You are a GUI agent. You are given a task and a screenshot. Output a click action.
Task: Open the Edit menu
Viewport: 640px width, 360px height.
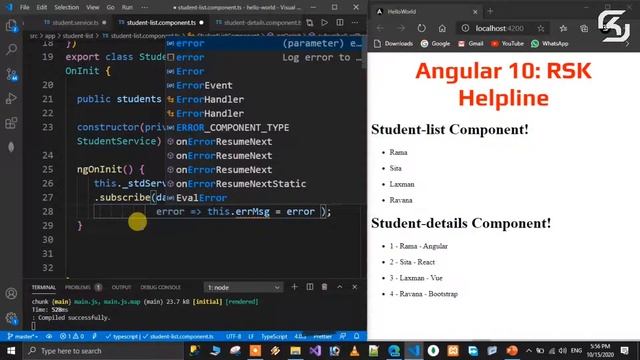pos(42,7)
